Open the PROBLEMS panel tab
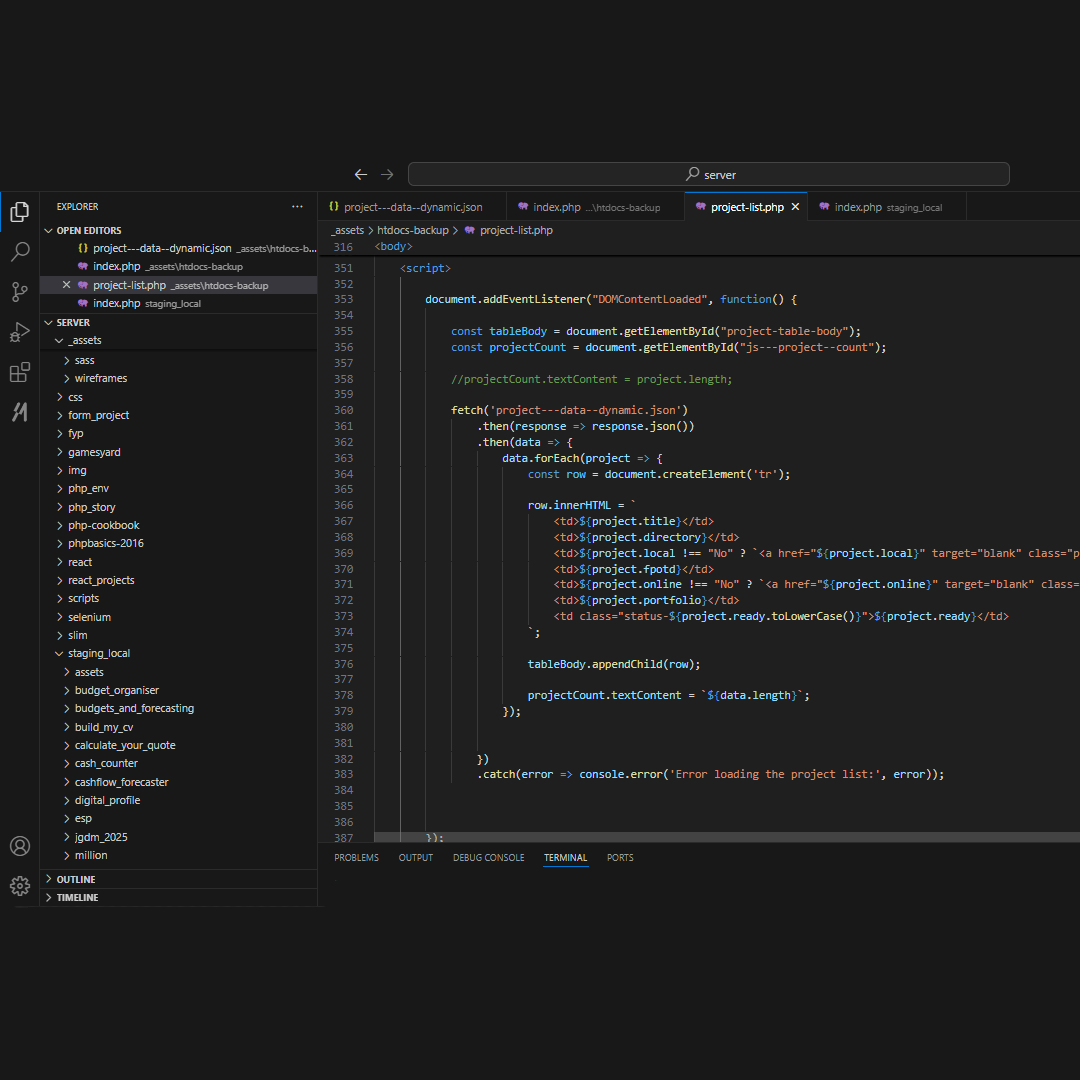Image resolution: width=1080 pixels, height=1080 pixels. click(x=356, y=858)
